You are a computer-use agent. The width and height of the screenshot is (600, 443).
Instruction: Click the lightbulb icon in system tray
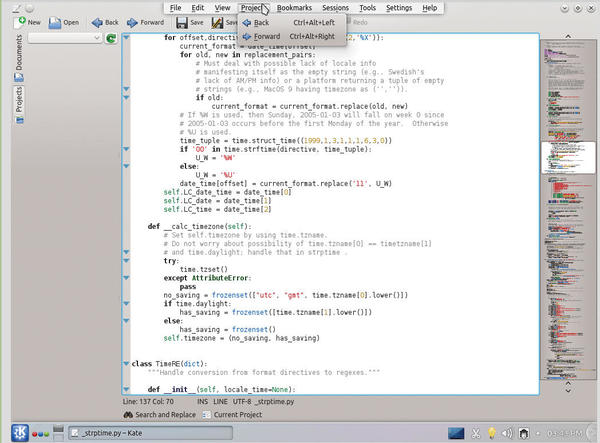click(x=492, y=432)
